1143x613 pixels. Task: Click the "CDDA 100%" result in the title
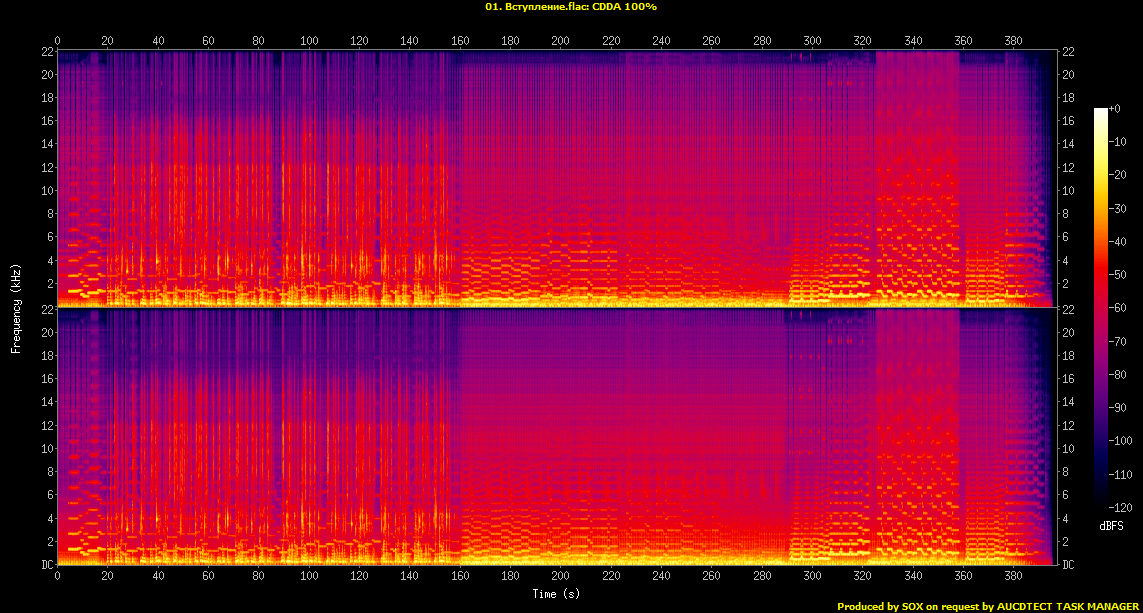[x=625, y=7]
